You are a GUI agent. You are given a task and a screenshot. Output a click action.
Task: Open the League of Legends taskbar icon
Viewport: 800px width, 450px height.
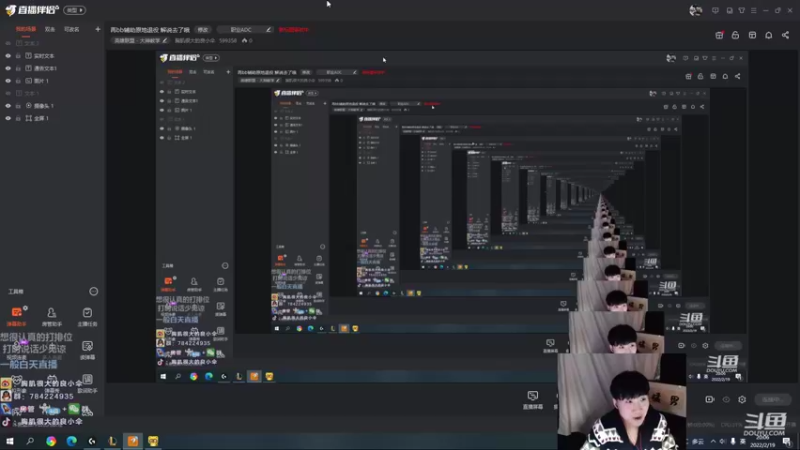point(112,441)
